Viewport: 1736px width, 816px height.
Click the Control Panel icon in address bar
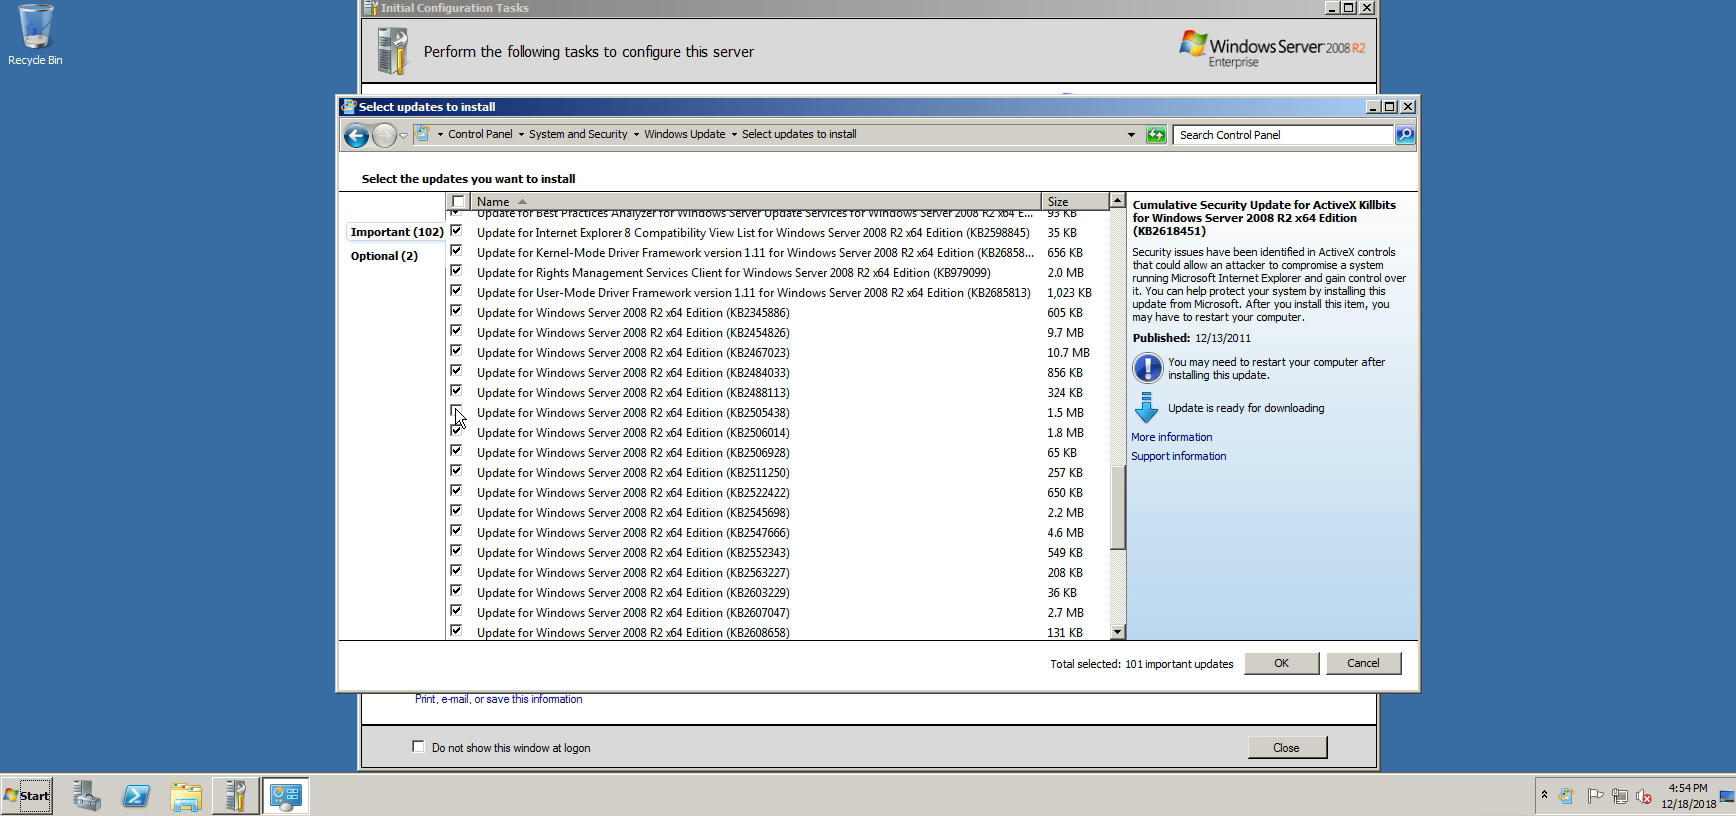[x=423, y=134]
